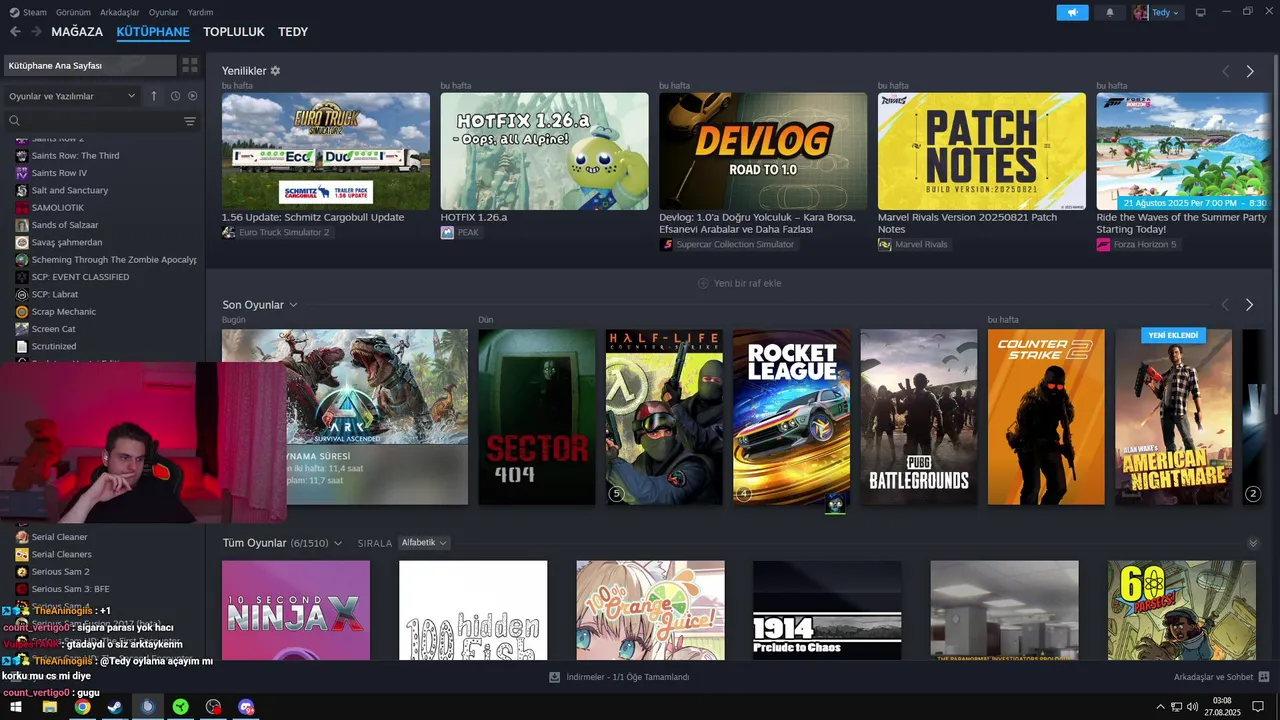This screenshot has width=1280, height=720.
Task: Click the downloads icon beside İndirmeler
Action: pos(554,677)
